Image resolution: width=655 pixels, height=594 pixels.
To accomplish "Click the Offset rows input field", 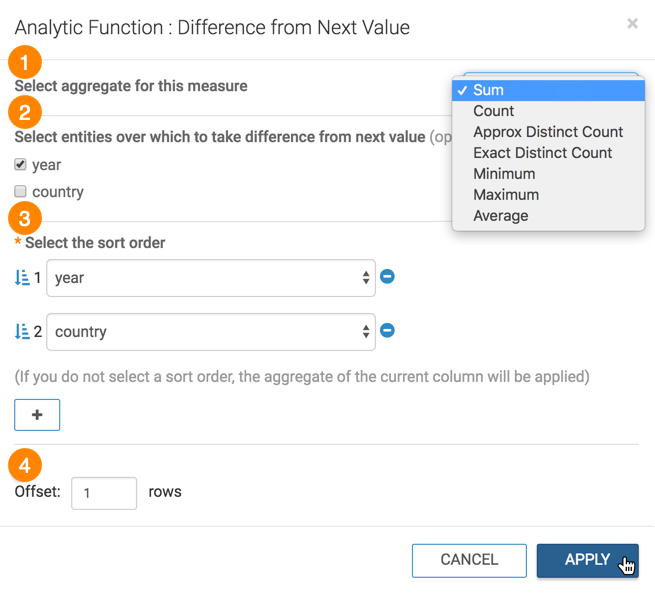I will [104, 493].
